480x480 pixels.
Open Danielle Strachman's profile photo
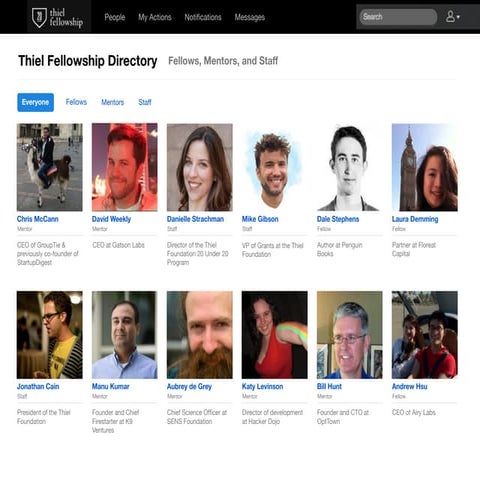point(200,167)
